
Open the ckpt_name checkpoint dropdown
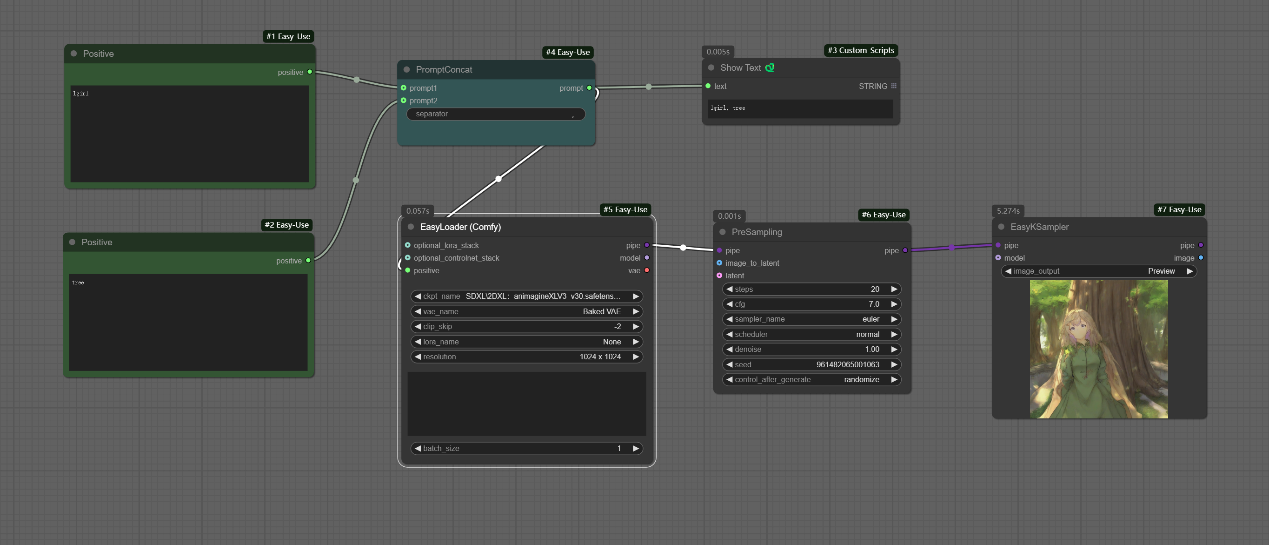526,296
